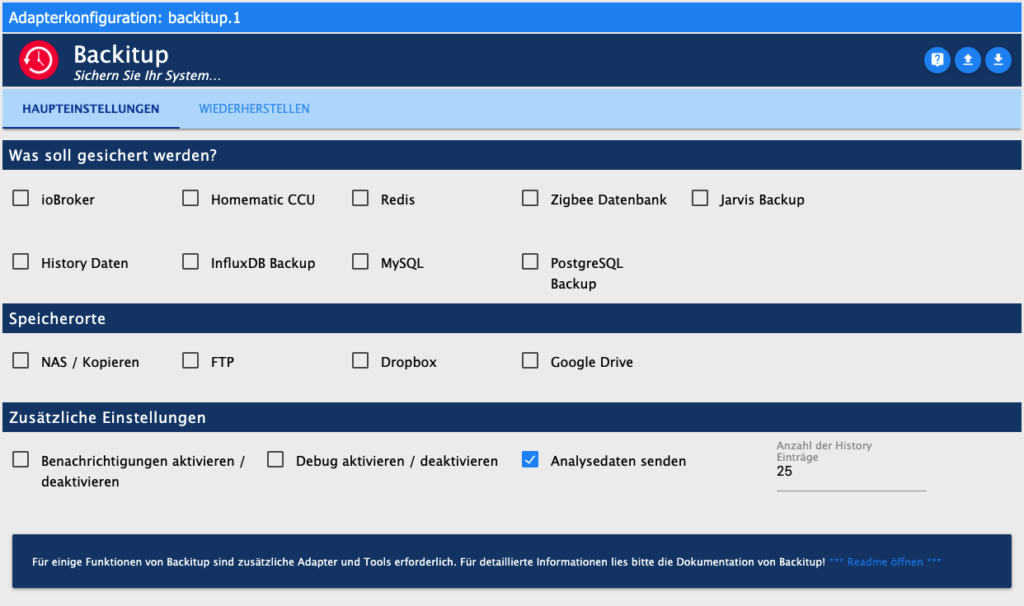The width and height of the screenshot is (1024, 606).
Task: Toggle Benachrichtigungen aktivieren checkbox
Action: (21, 460)
